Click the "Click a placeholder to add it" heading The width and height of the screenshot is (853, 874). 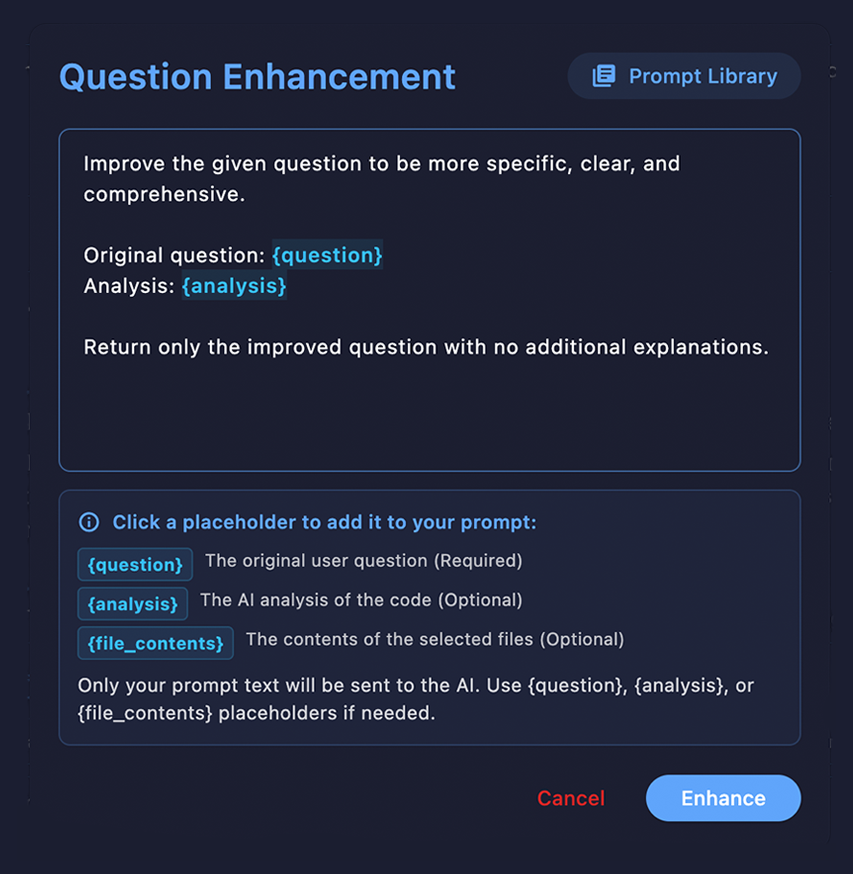(324, 522)
